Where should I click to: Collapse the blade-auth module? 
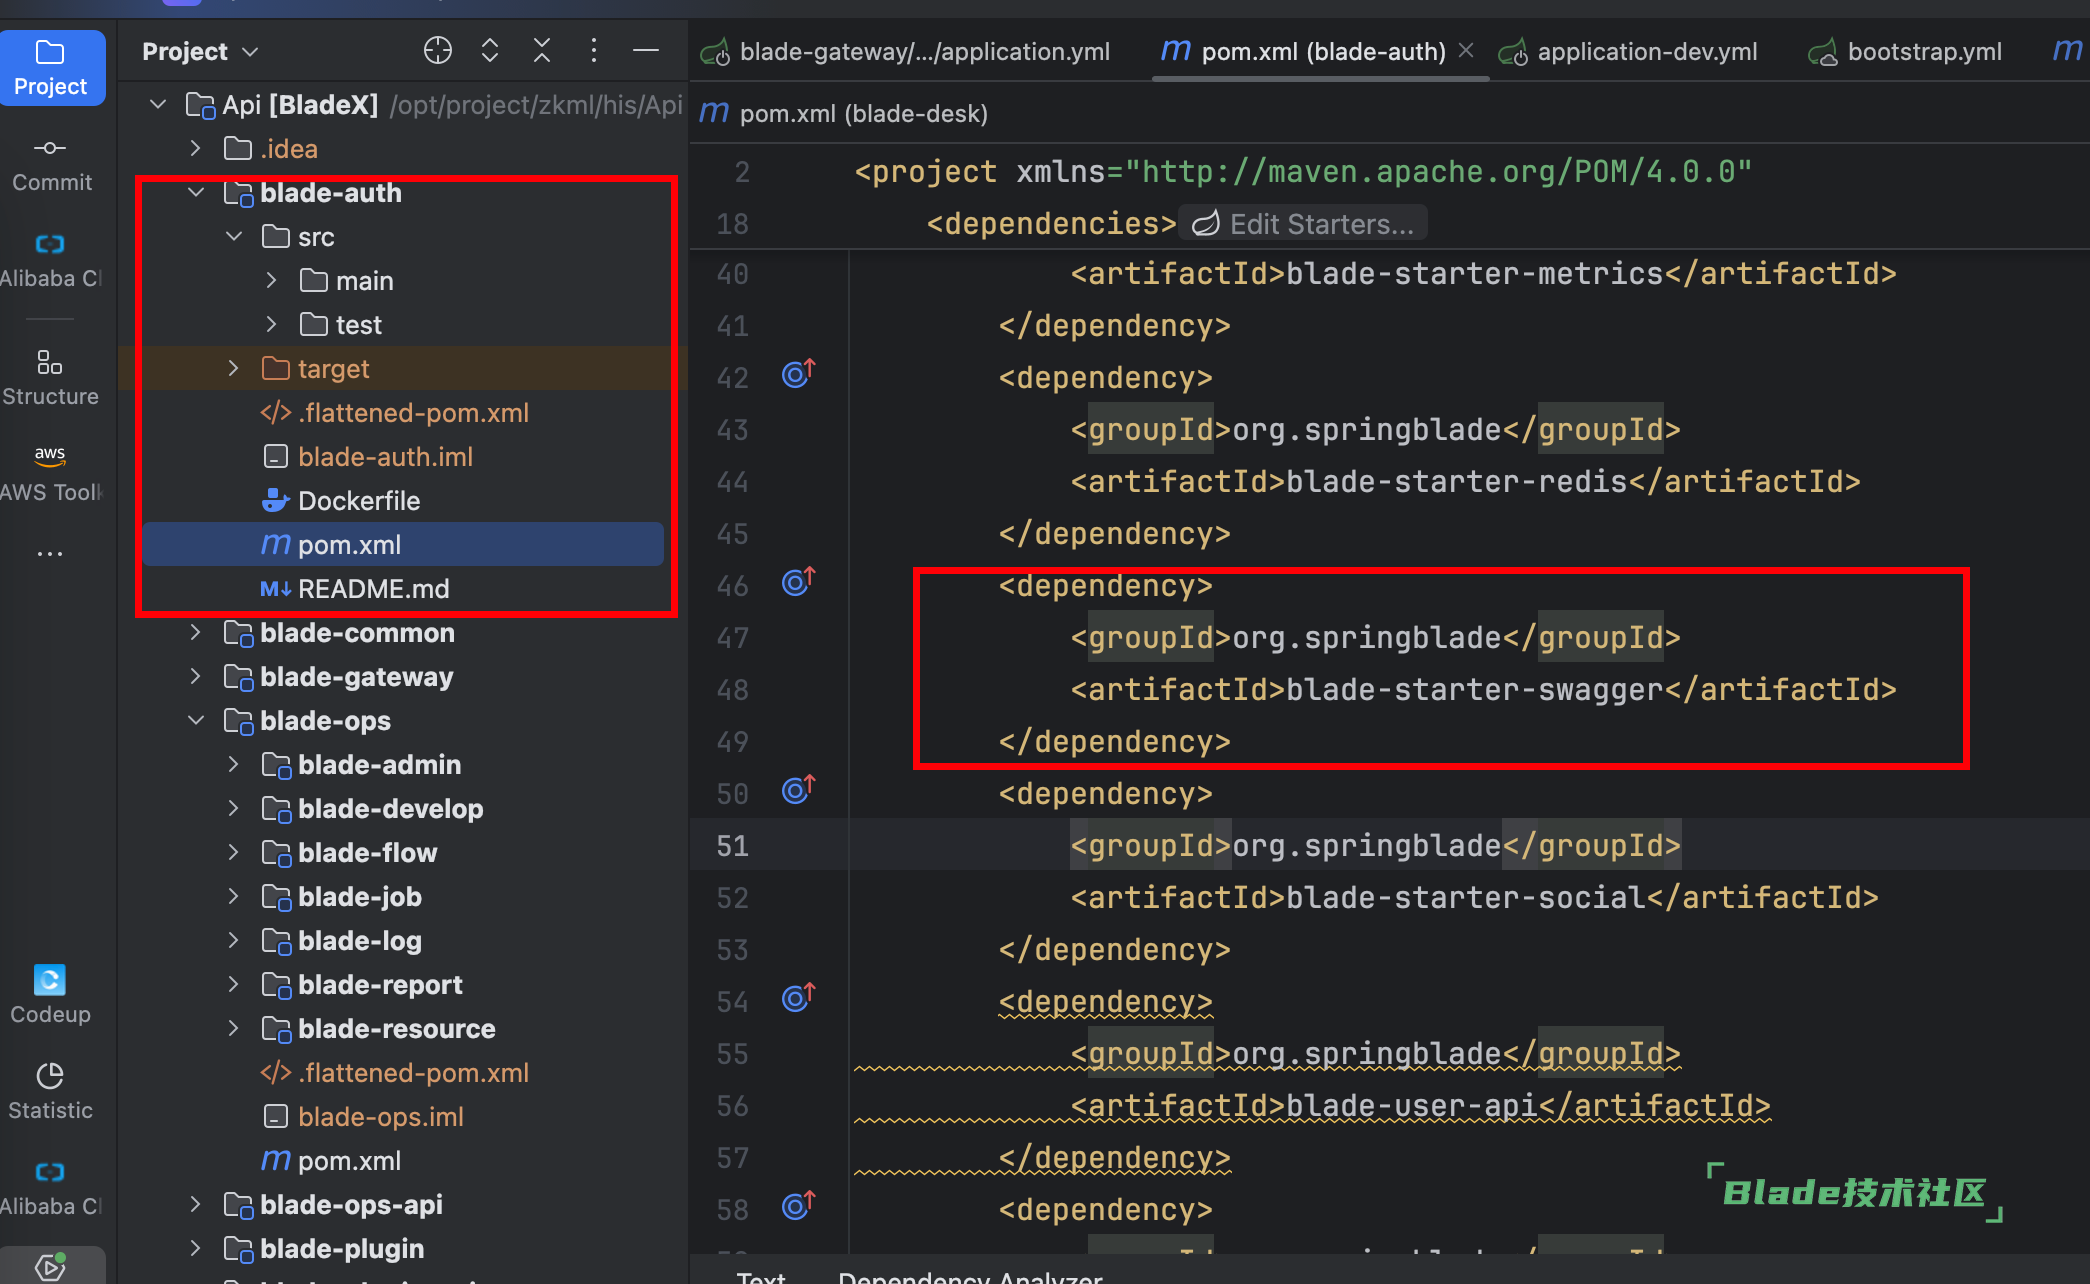(196, 192)
